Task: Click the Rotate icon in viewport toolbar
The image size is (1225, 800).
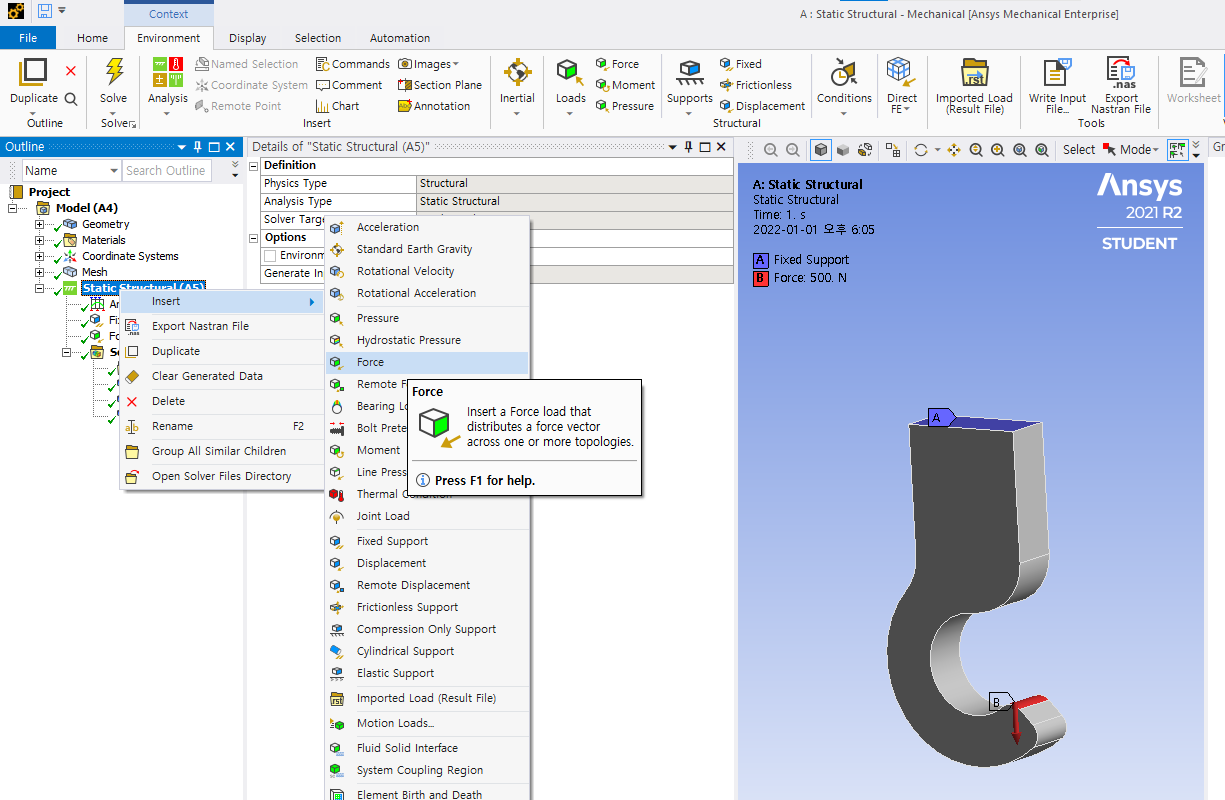Action: 921,150
